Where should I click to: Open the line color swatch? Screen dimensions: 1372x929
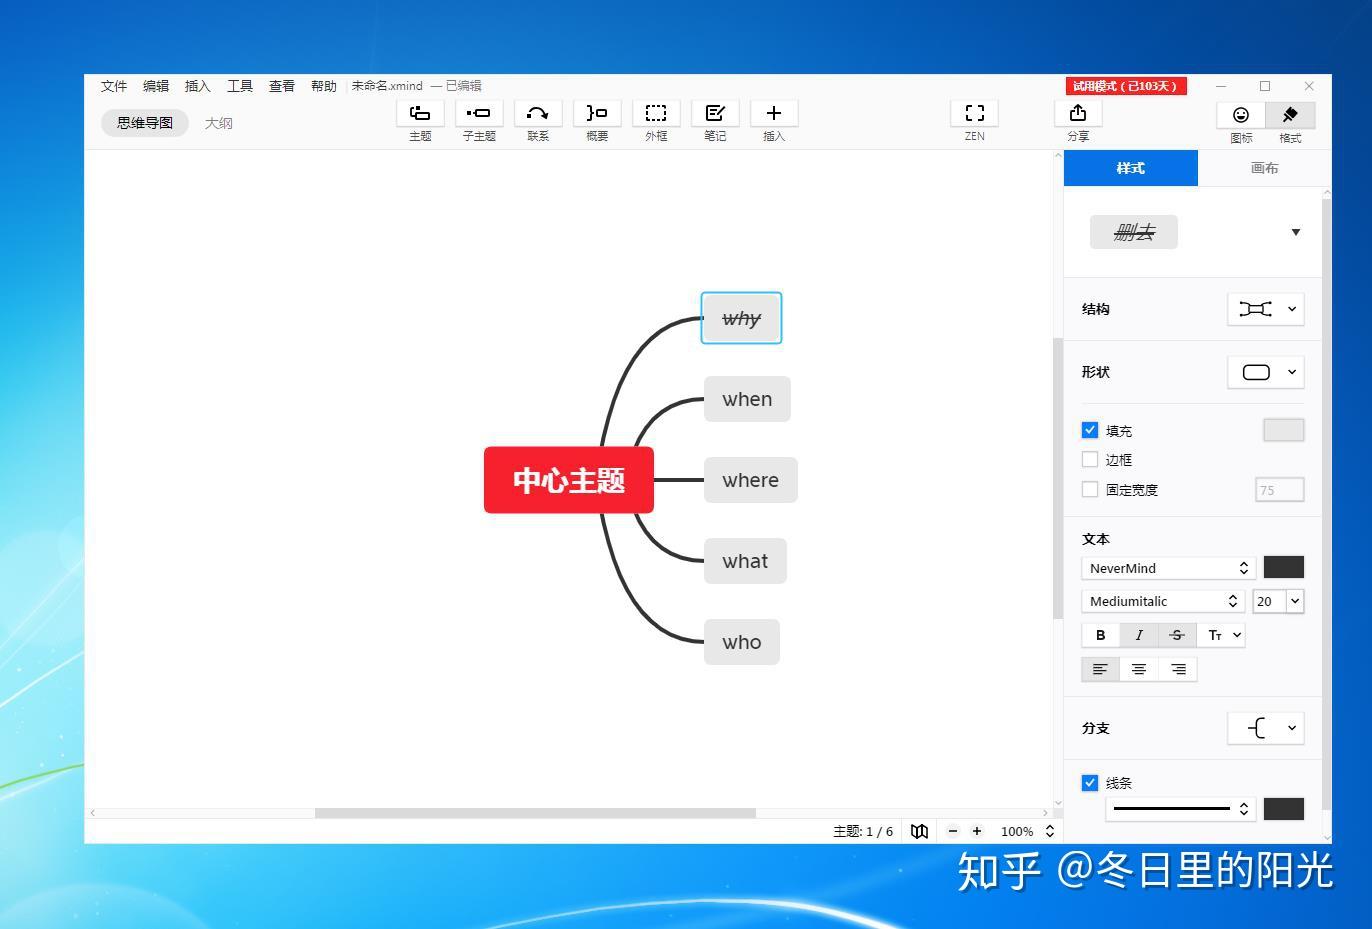(1284, 809)
